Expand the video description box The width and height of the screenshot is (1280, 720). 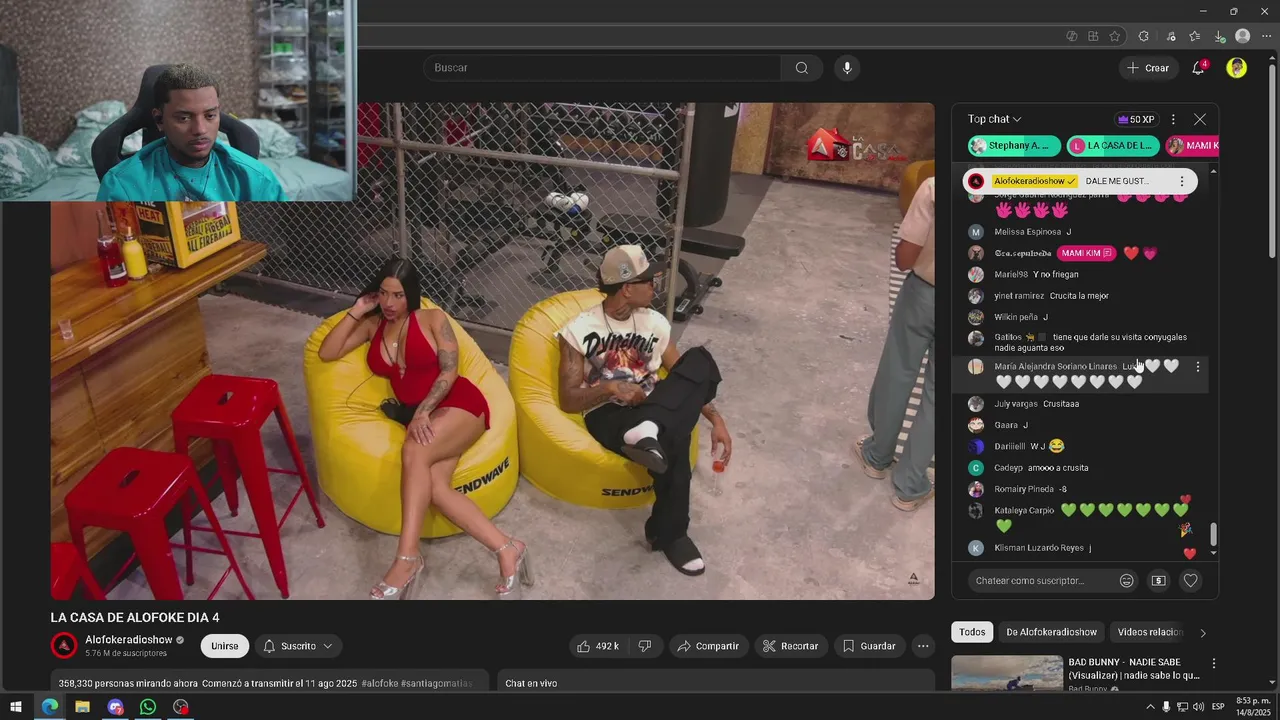coord(270,682)
